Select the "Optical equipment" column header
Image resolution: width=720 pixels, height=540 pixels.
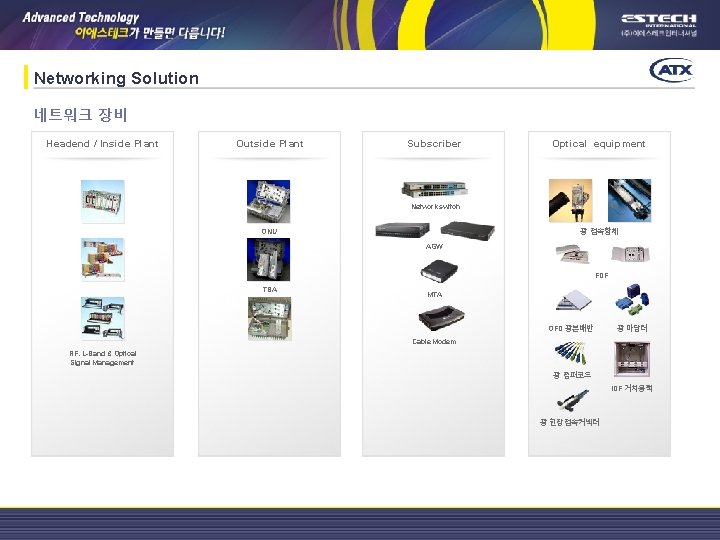click(599, 144)
